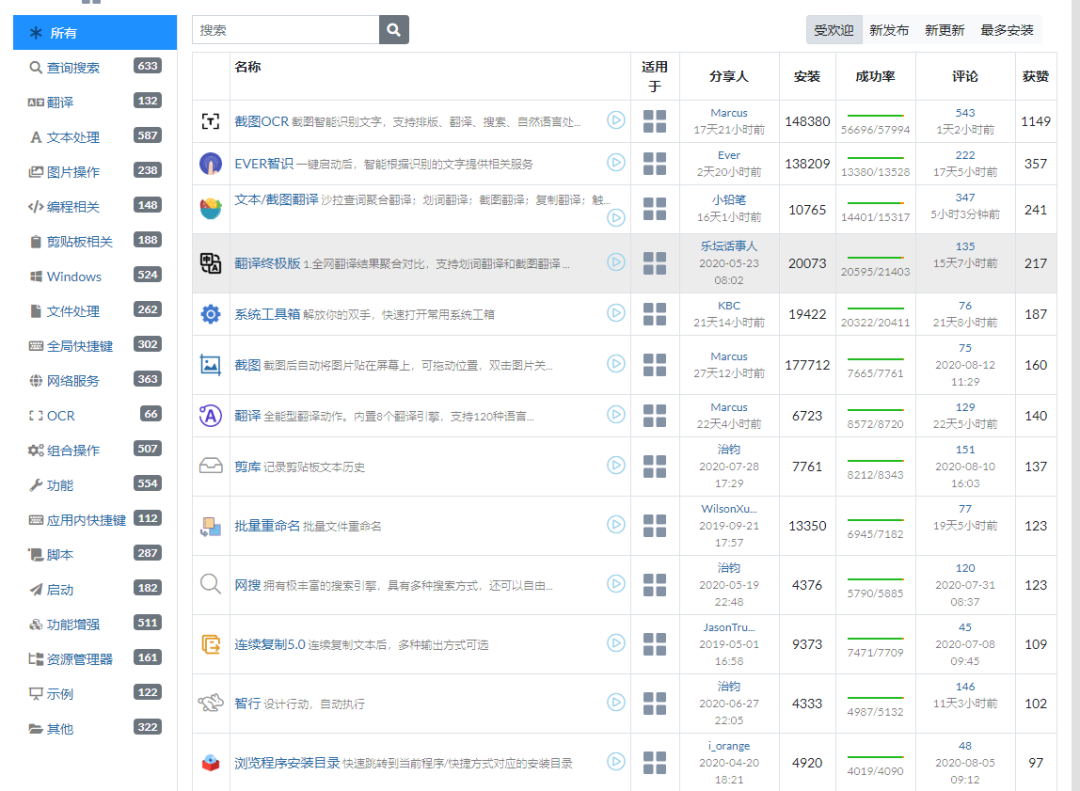The height and width of the screenshot is (791, 1080).
Task: Click the magnifier search button
Action: (x=394, y=30)
